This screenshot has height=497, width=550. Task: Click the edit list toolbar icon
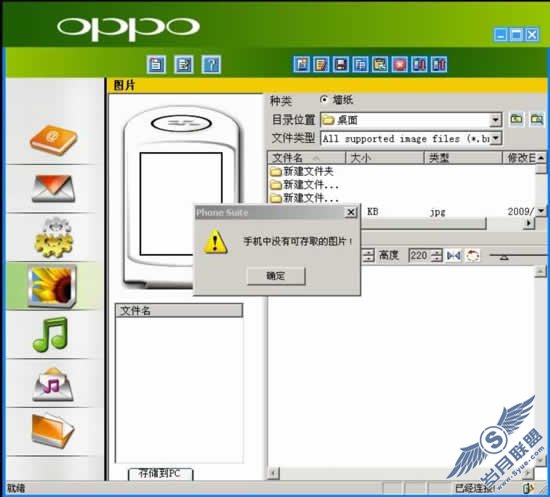[184, 65]
